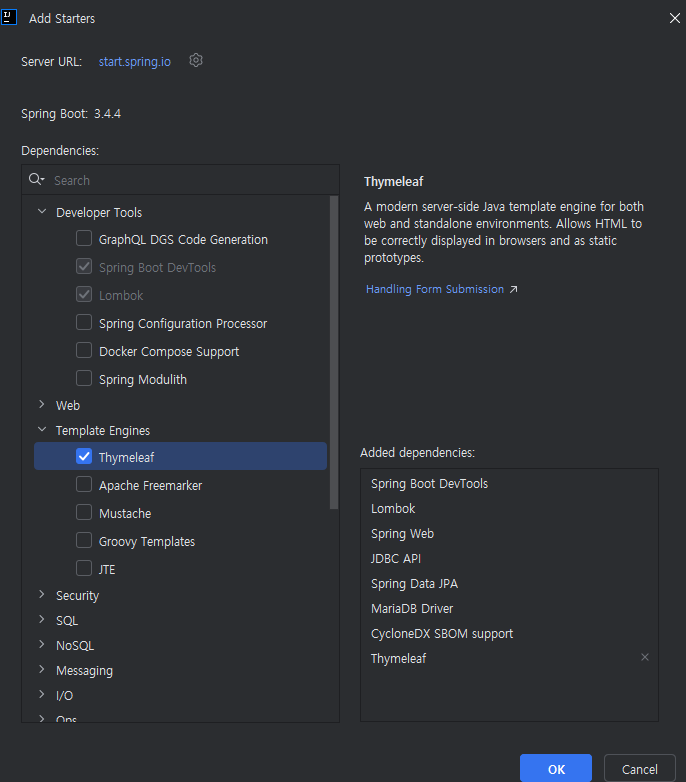This screenshot has width=686, height=782.
Task: Expand the NoSQL category
Action: (42, 644)
